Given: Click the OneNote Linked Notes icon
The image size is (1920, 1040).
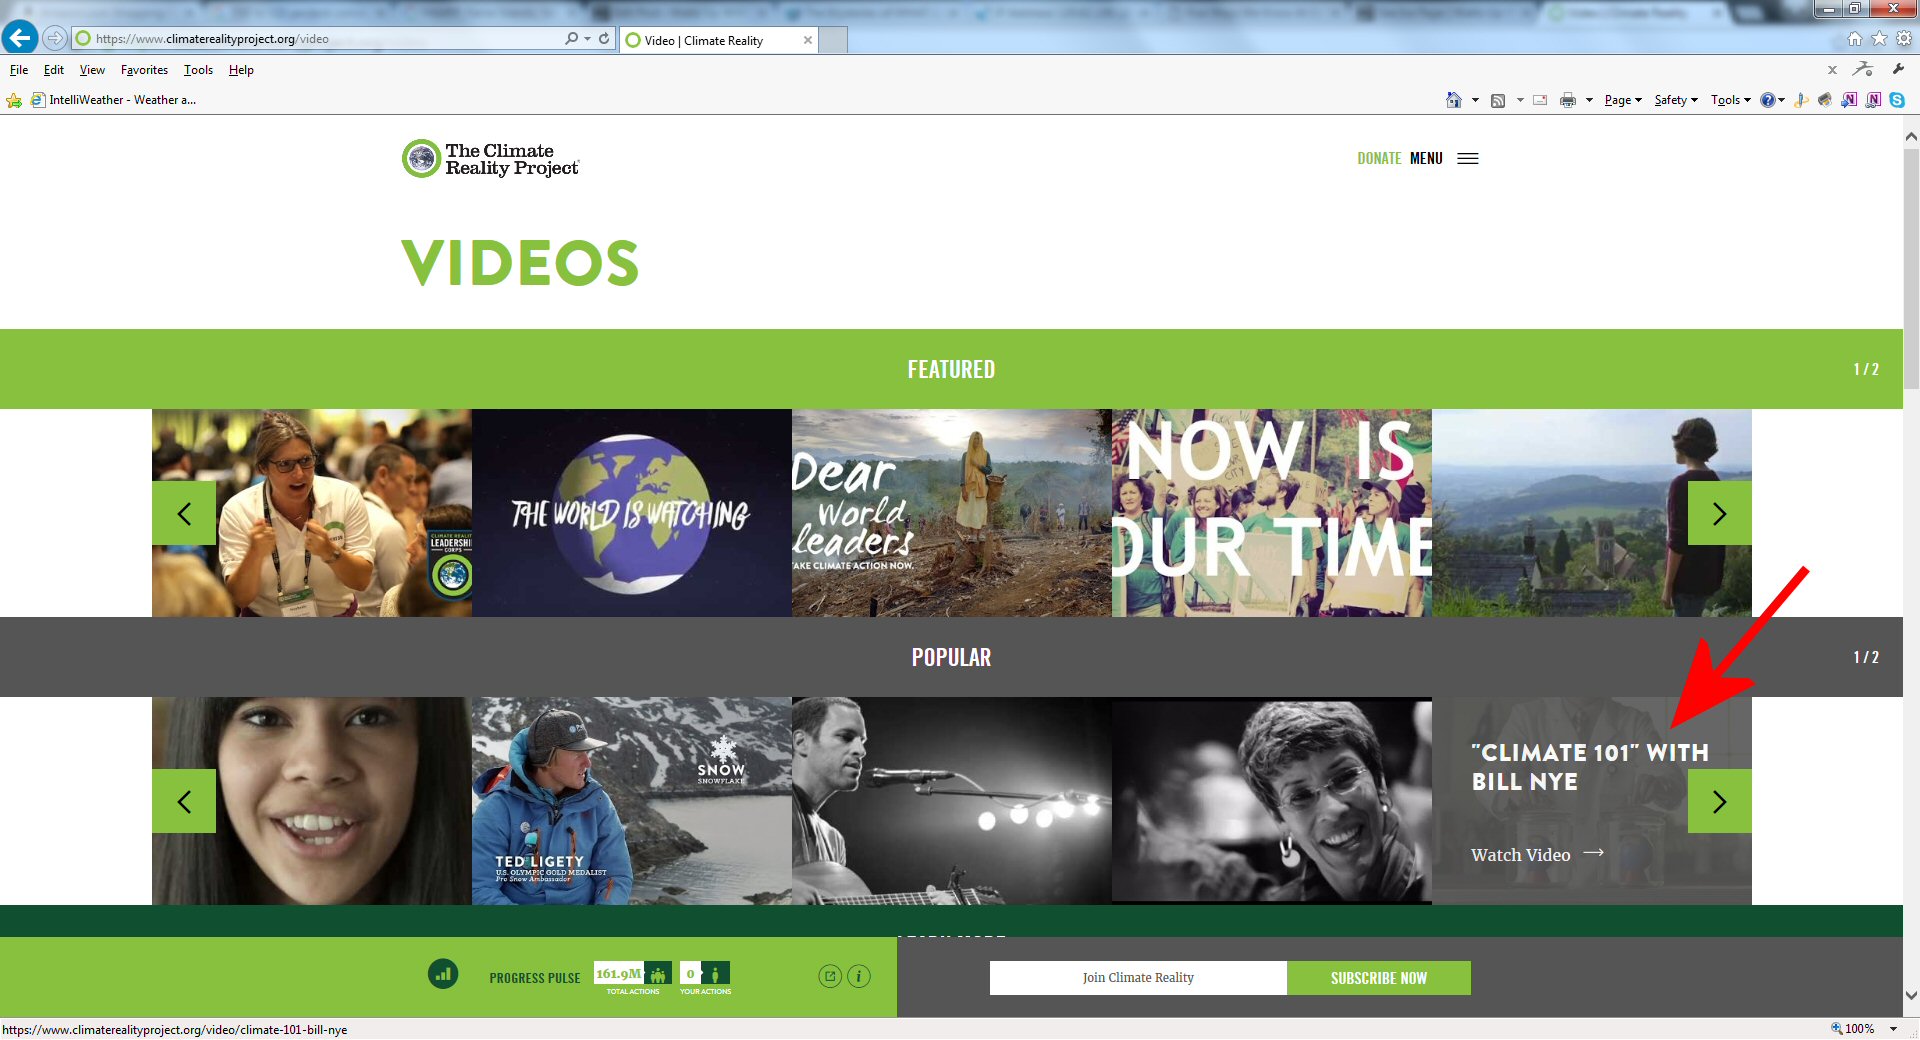Looking at the screenshot, I should coord(1873,100).
